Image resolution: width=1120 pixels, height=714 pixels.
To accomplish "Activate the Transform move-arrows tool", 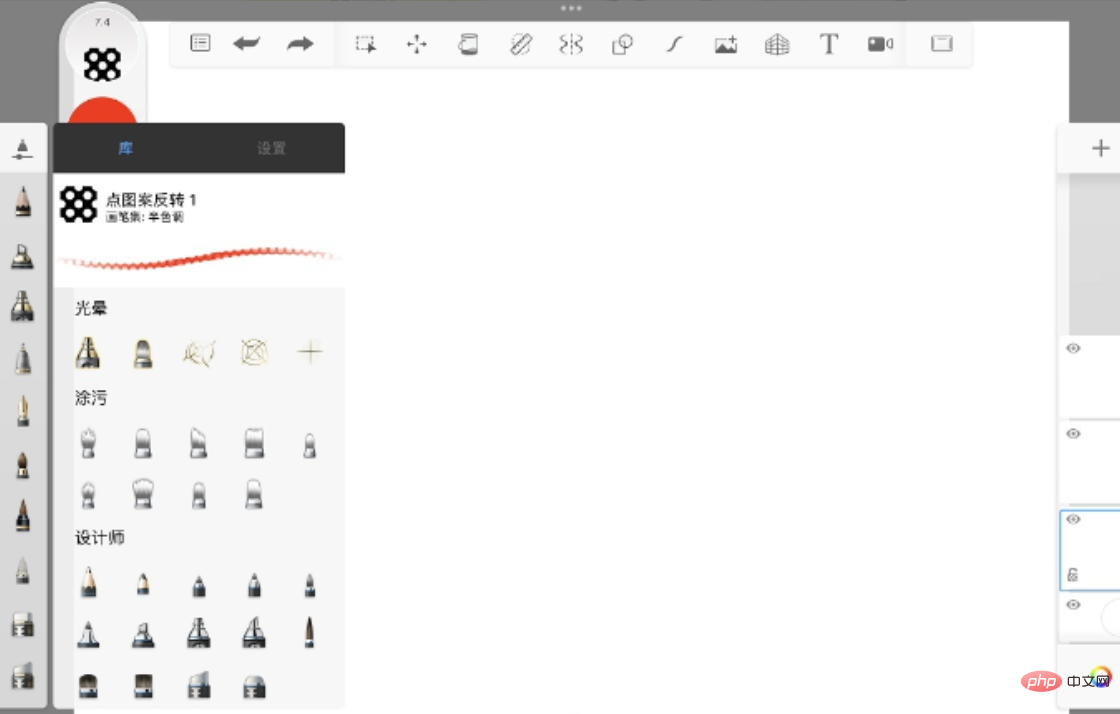I will [416, 44].
